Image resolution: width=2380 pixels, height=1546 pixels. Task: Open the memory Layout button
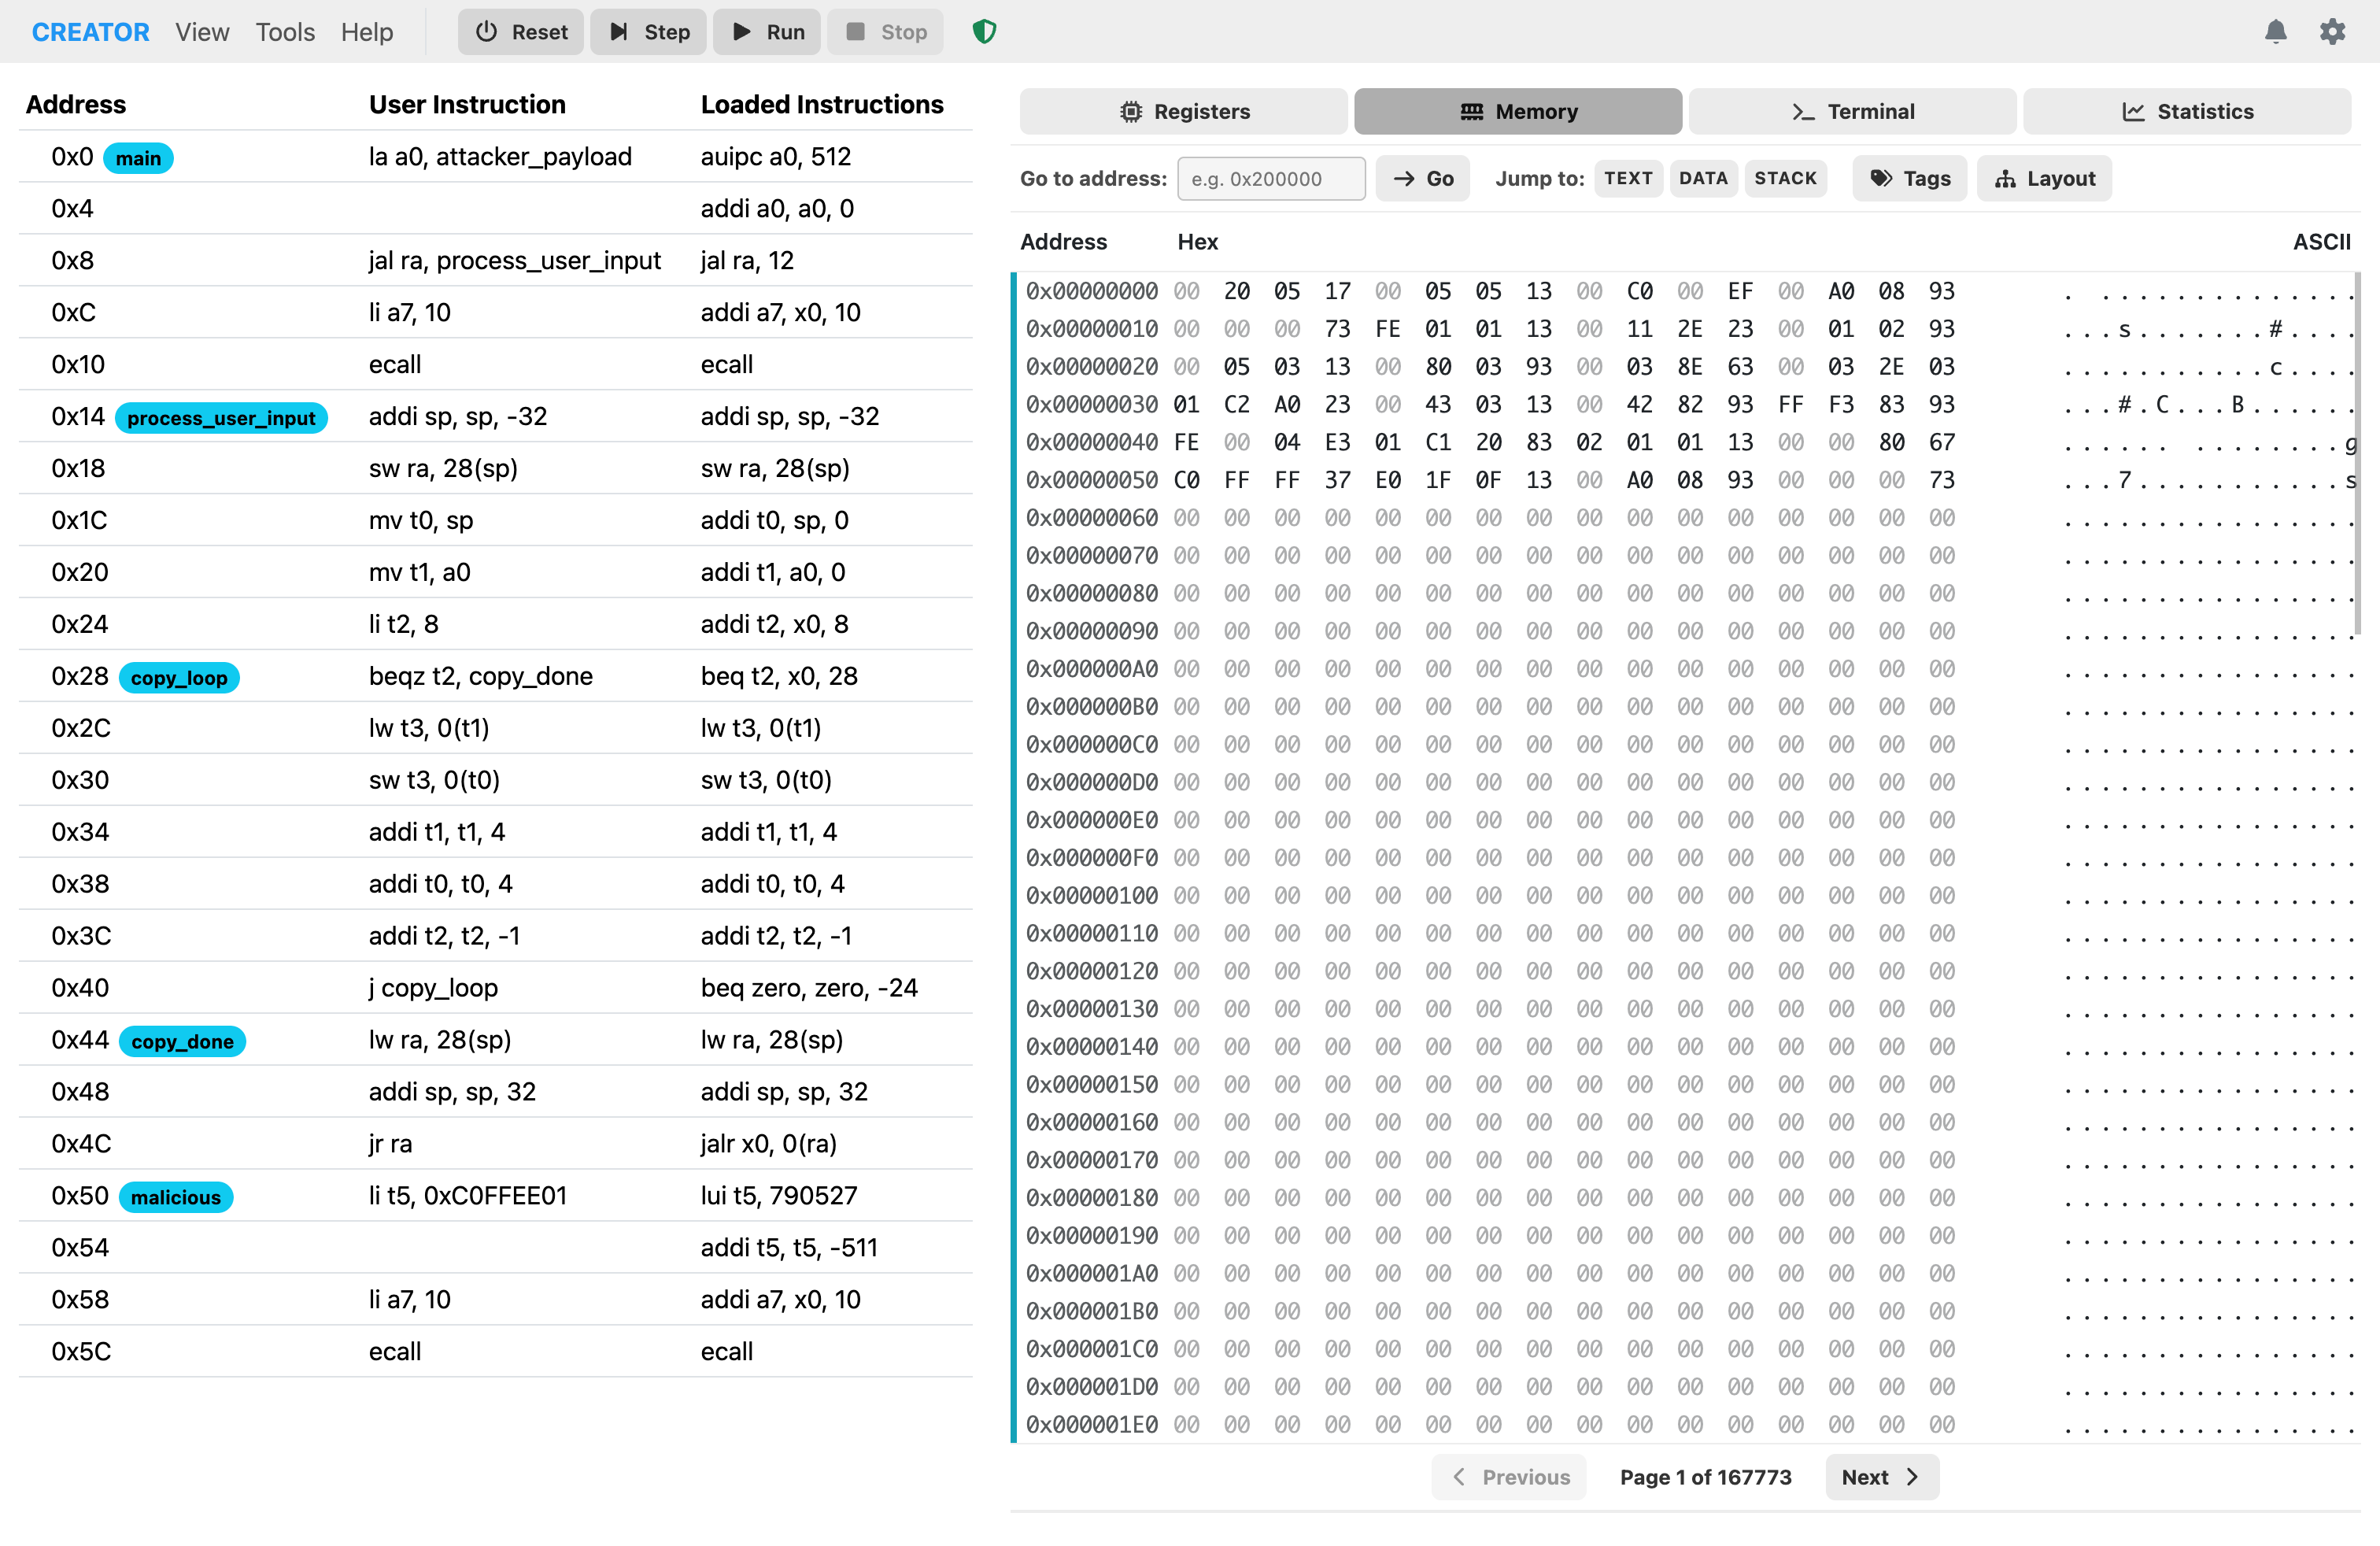(2044, 178)
